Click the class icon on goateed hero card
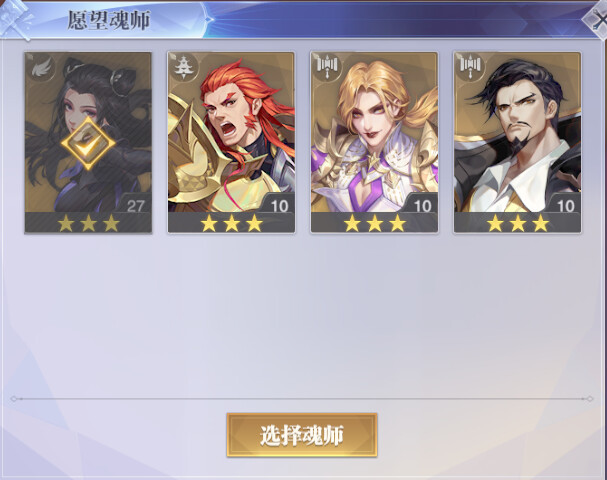Screen dimensions: 607x480 pos(470,67)
